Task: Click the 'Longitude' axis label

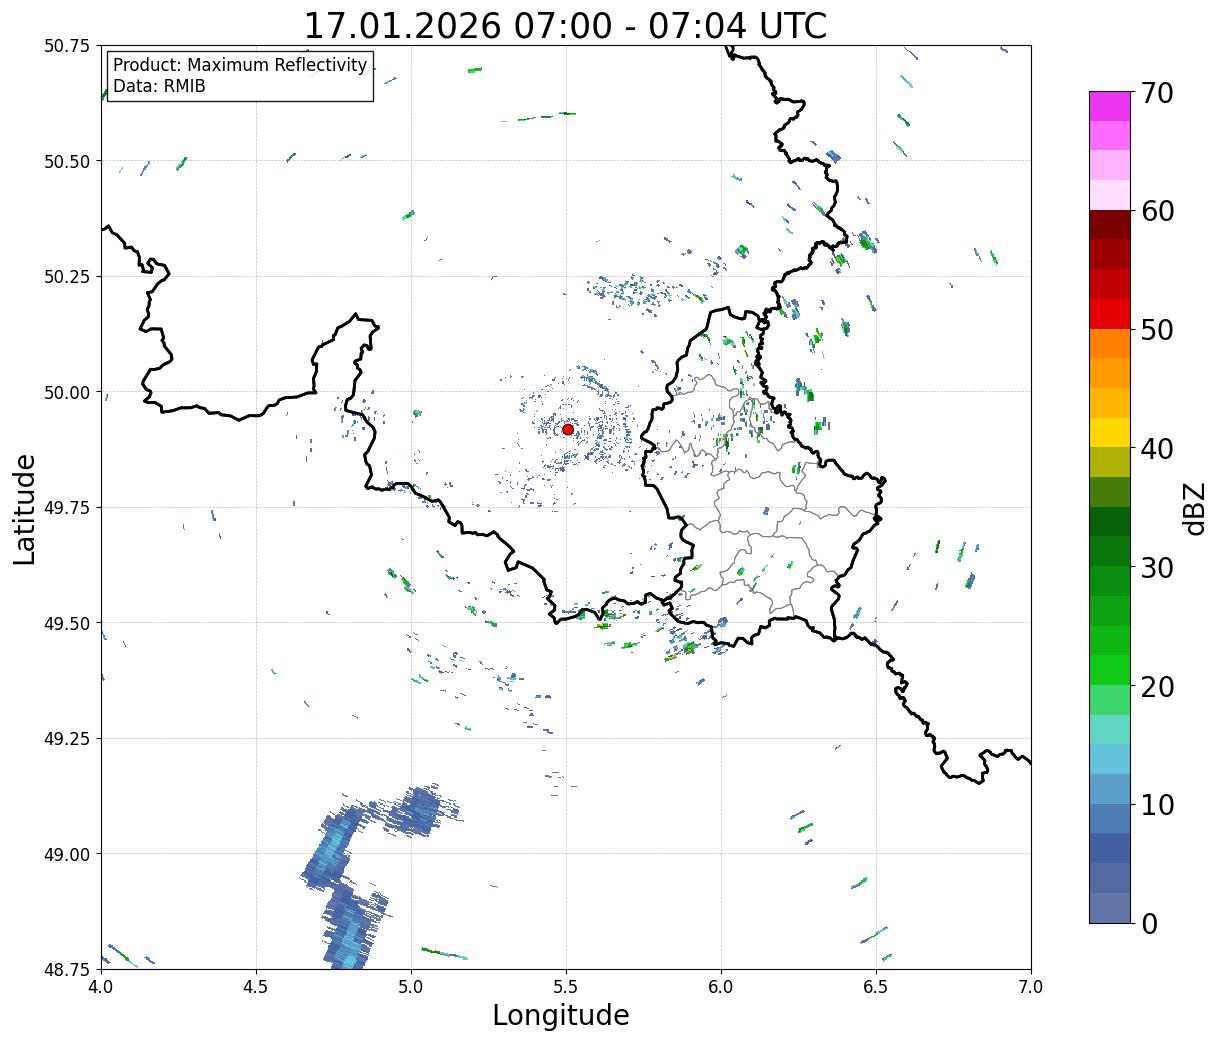Action: pyautogui.click(x=561, y=1015)
